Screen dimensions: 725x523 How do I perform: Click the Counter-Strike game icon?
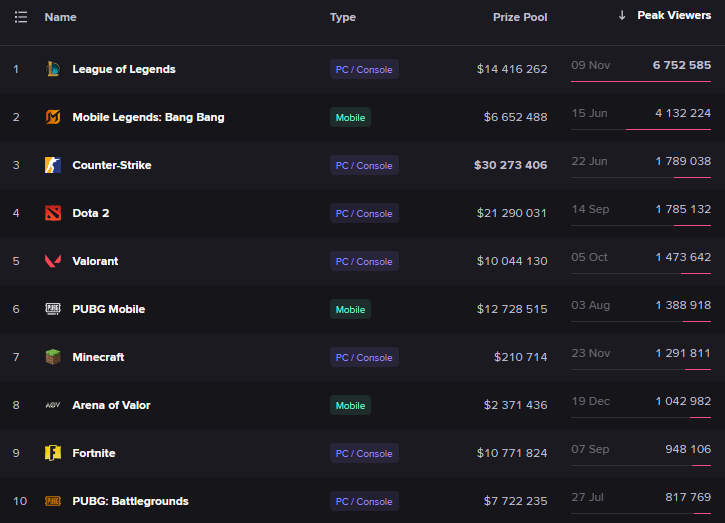(53, 165)
